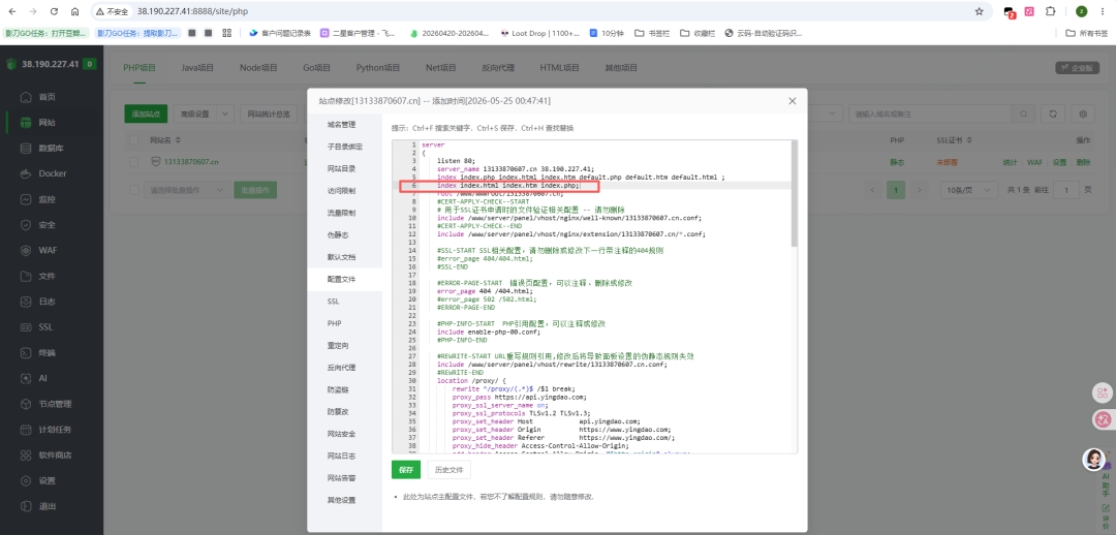The height and width of the screenshot is (535, 1116).
Task: Sort by SSL证书 column arrows
Action: (x=969, y=140)
